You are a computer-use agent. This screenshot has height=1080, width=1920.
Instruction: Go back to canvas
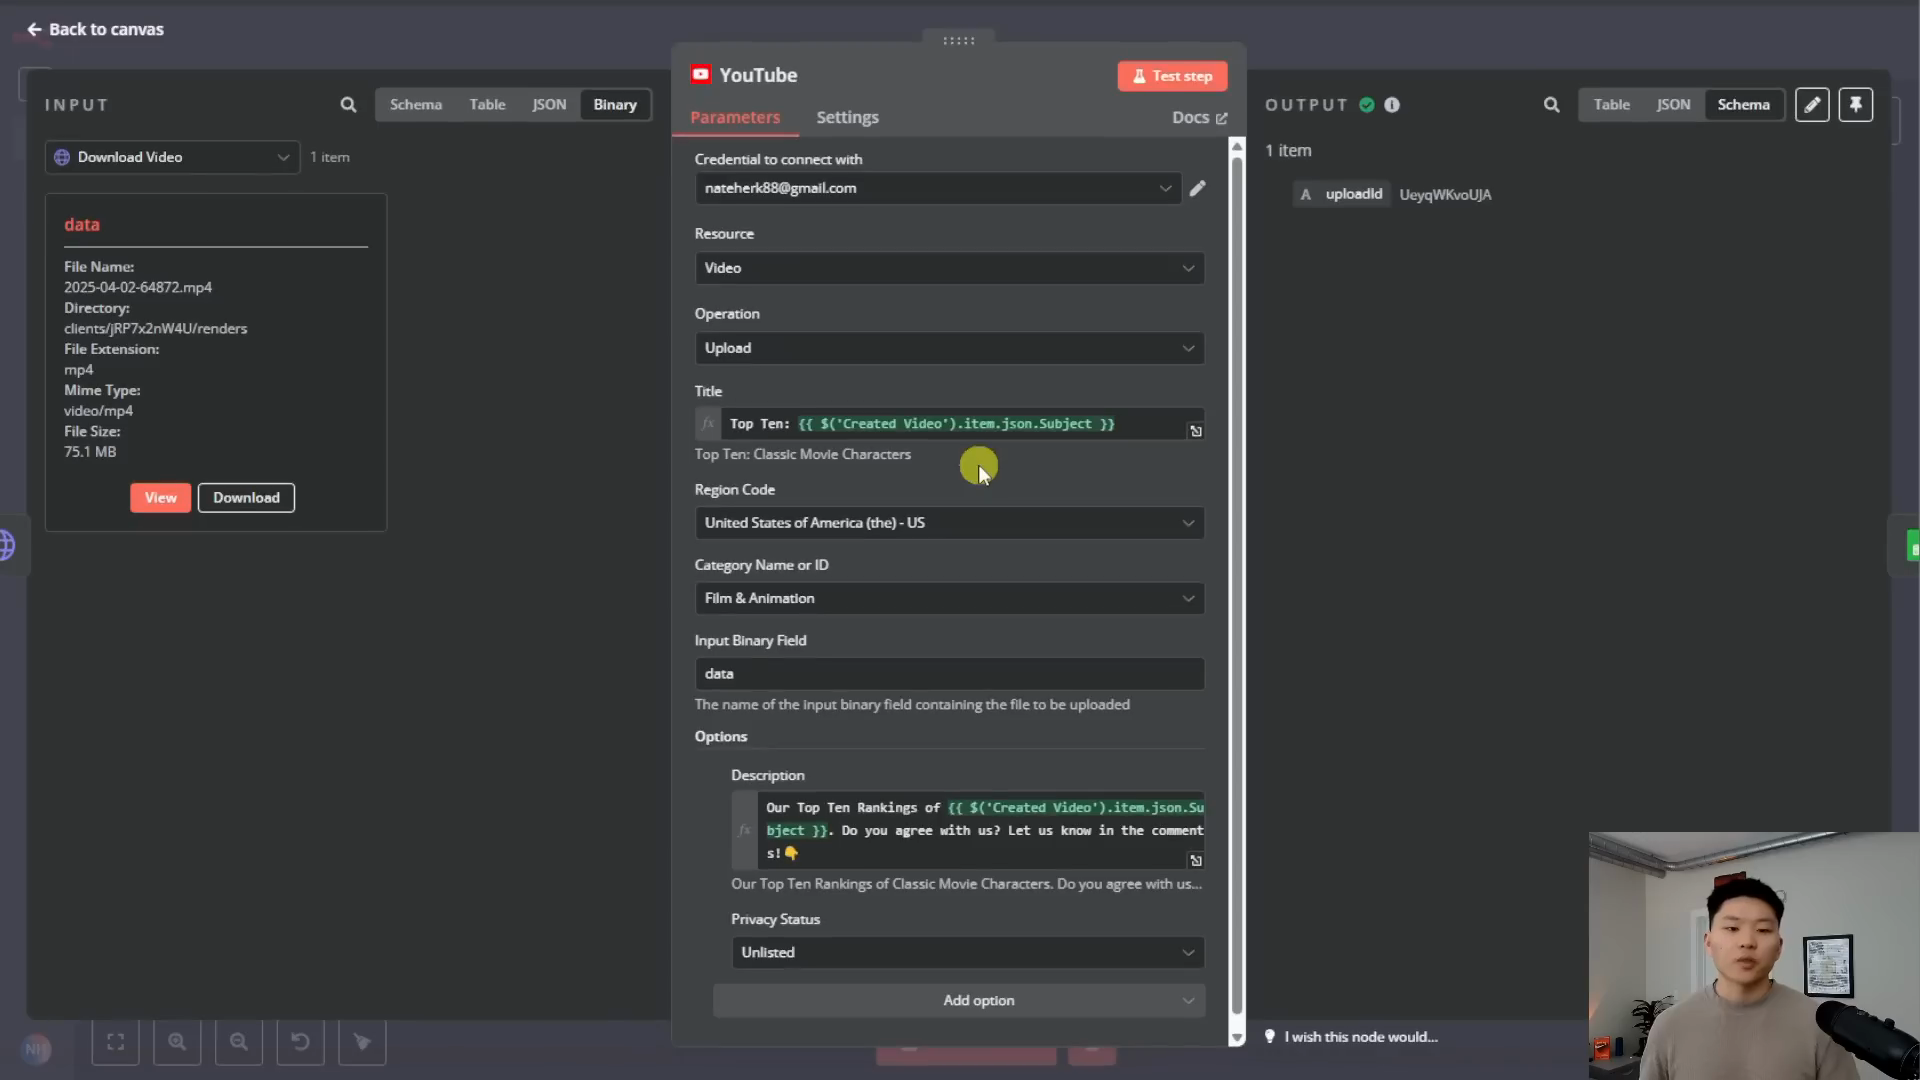[x=95, y=29]
